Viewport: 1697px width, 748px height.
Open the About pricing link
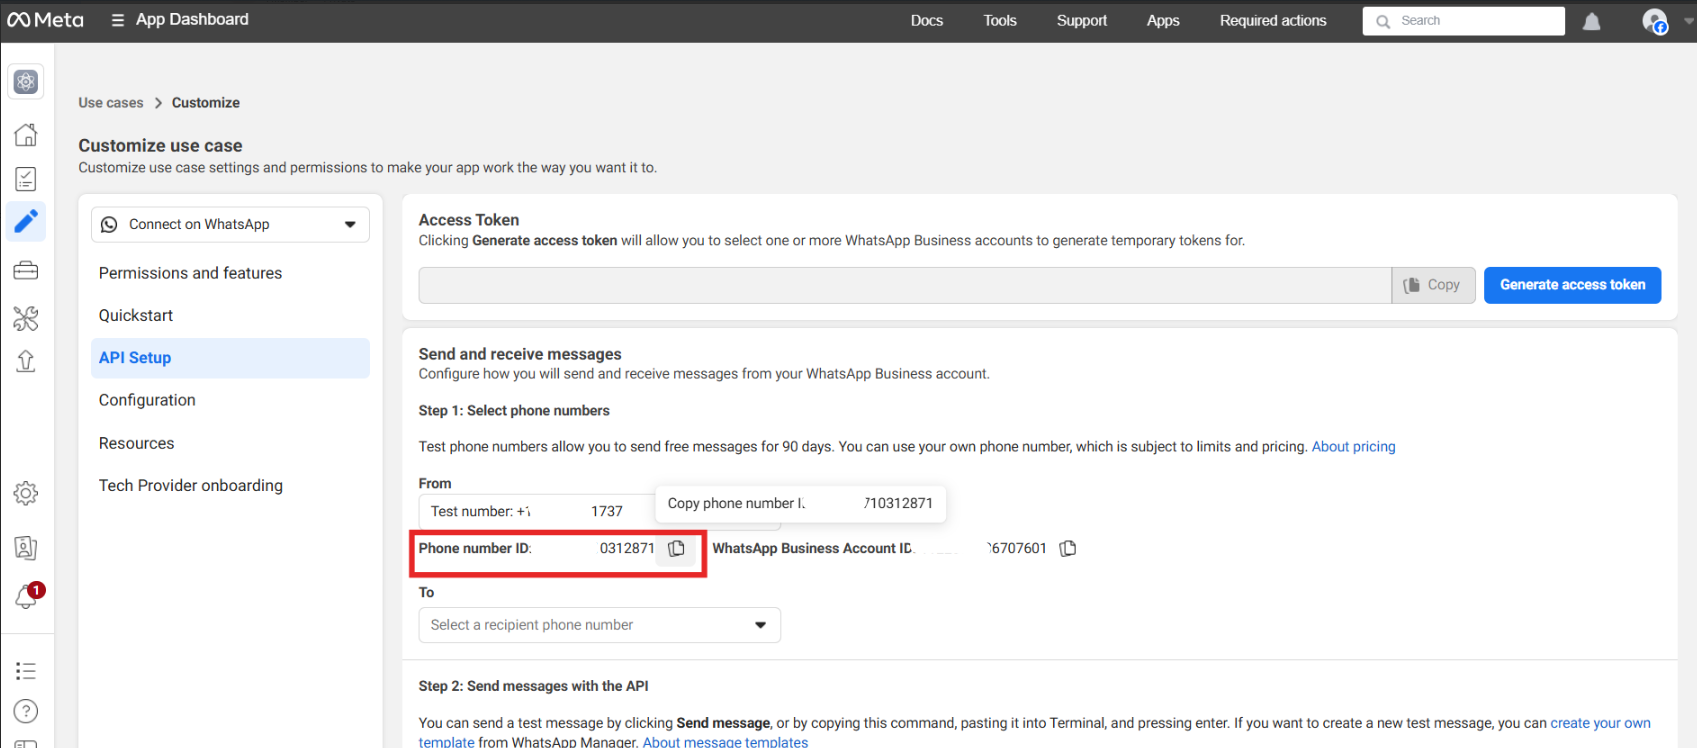[x=1353, y=447]
